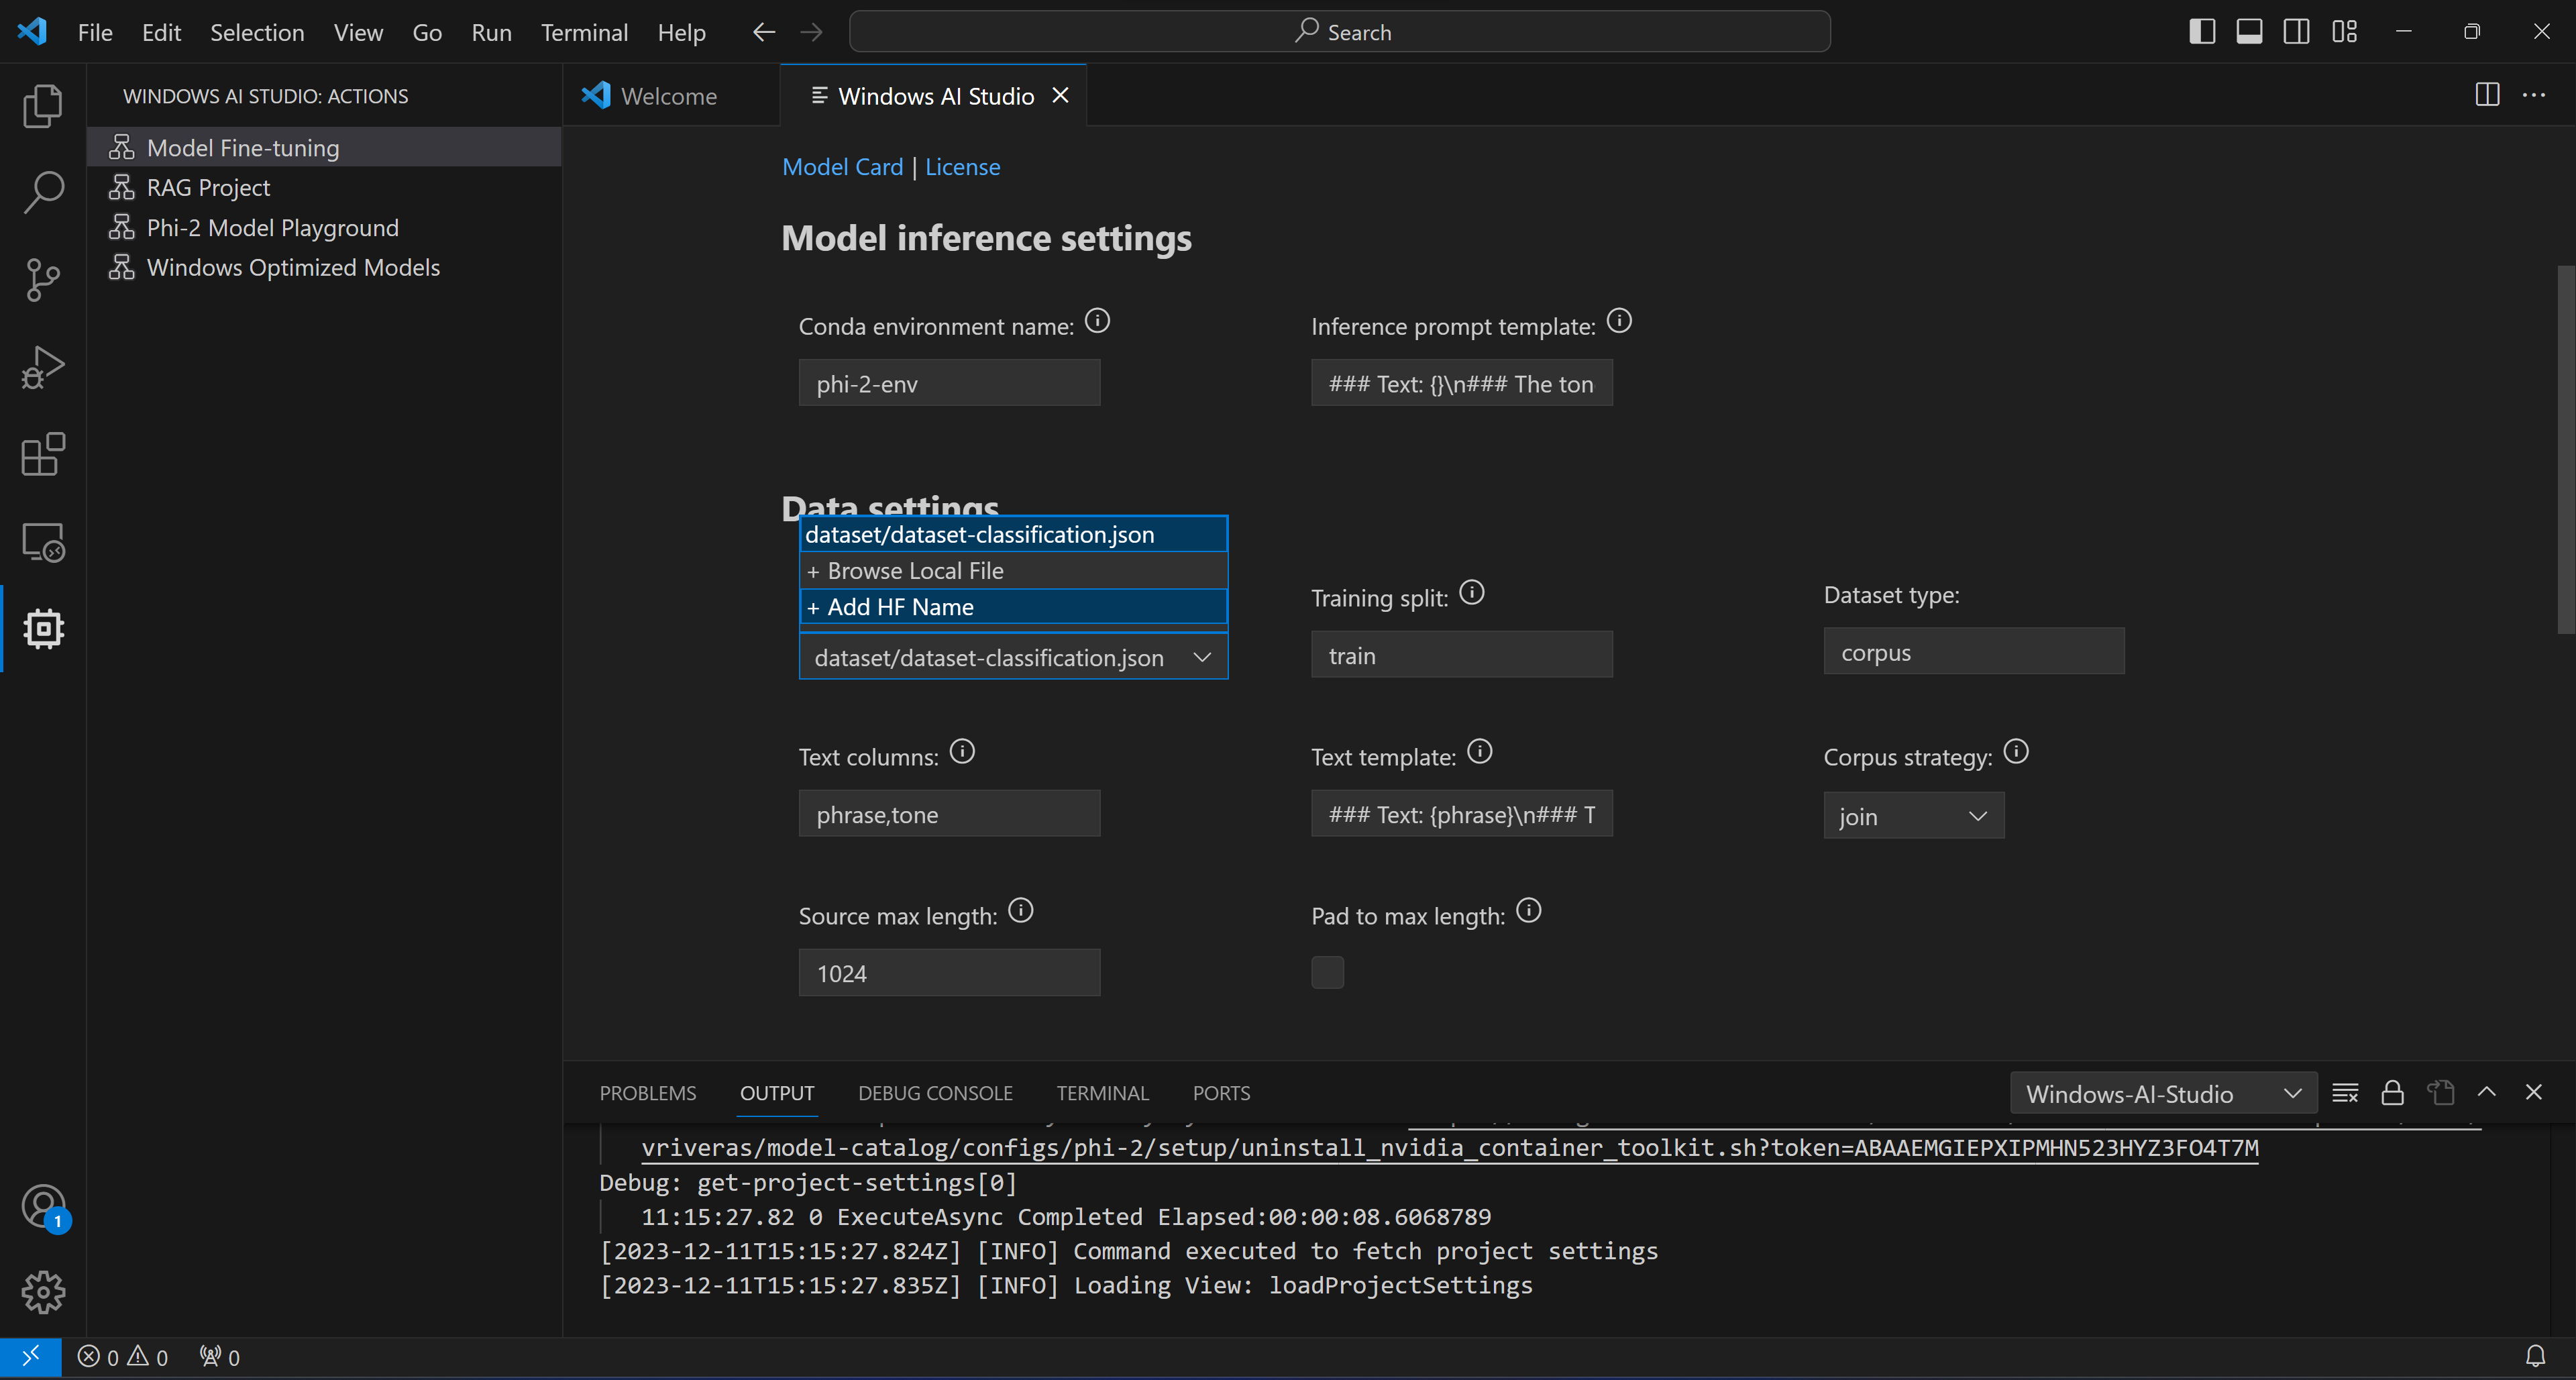Click the Training split input field
This screenshot has width=2576, height=1380.
point(1462,653)
